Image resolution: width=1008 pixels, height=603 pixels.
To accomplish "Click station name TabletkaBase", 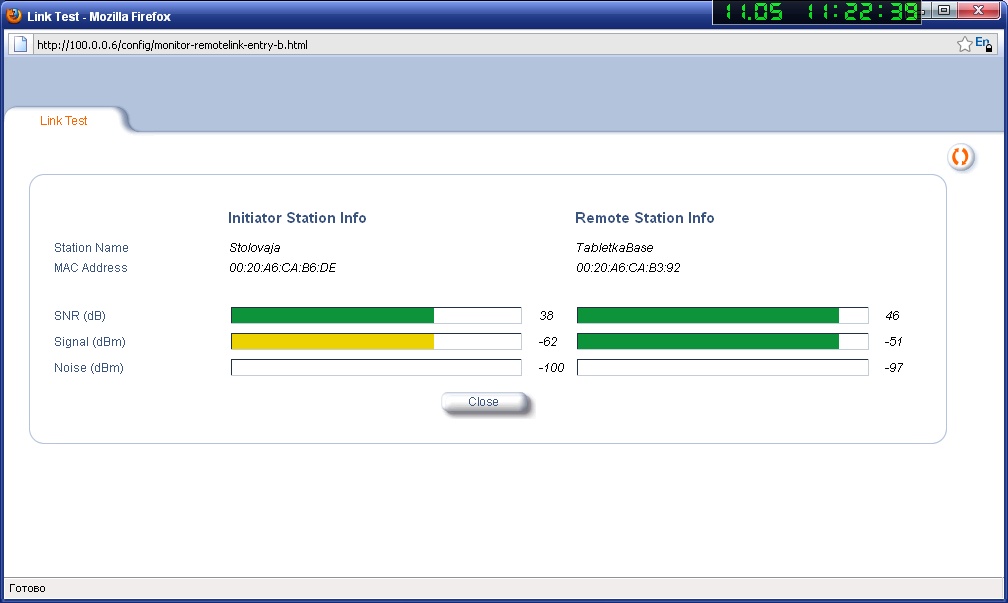I will (x=615, y=248).
